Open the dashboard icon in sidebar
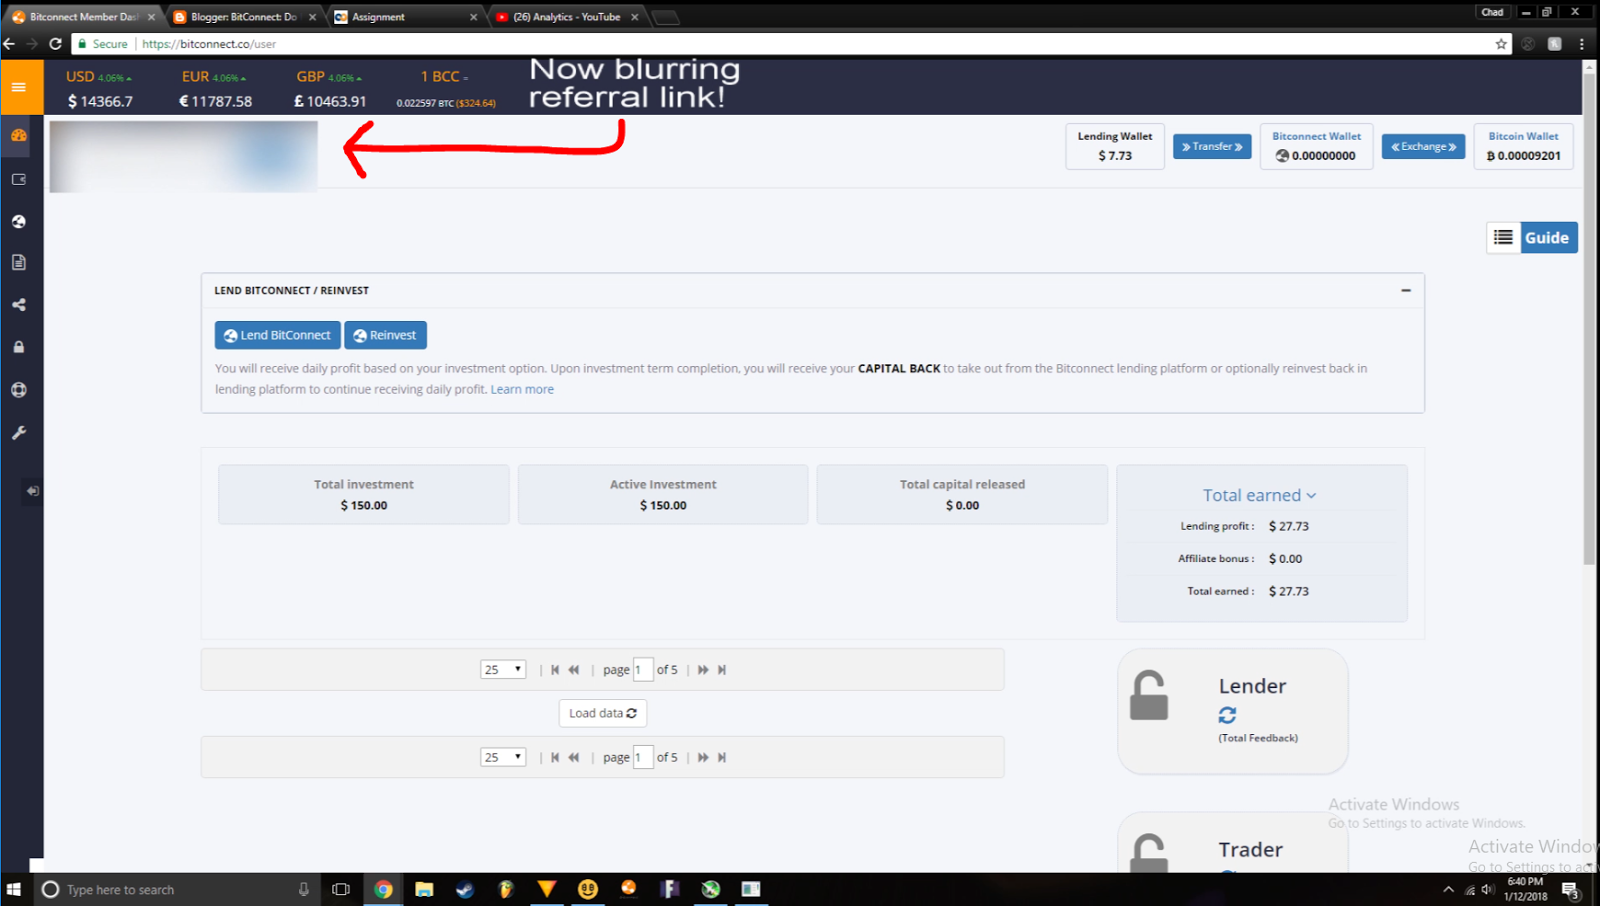The width and height of the screenshot is (1600, 906). click(19, 135)
